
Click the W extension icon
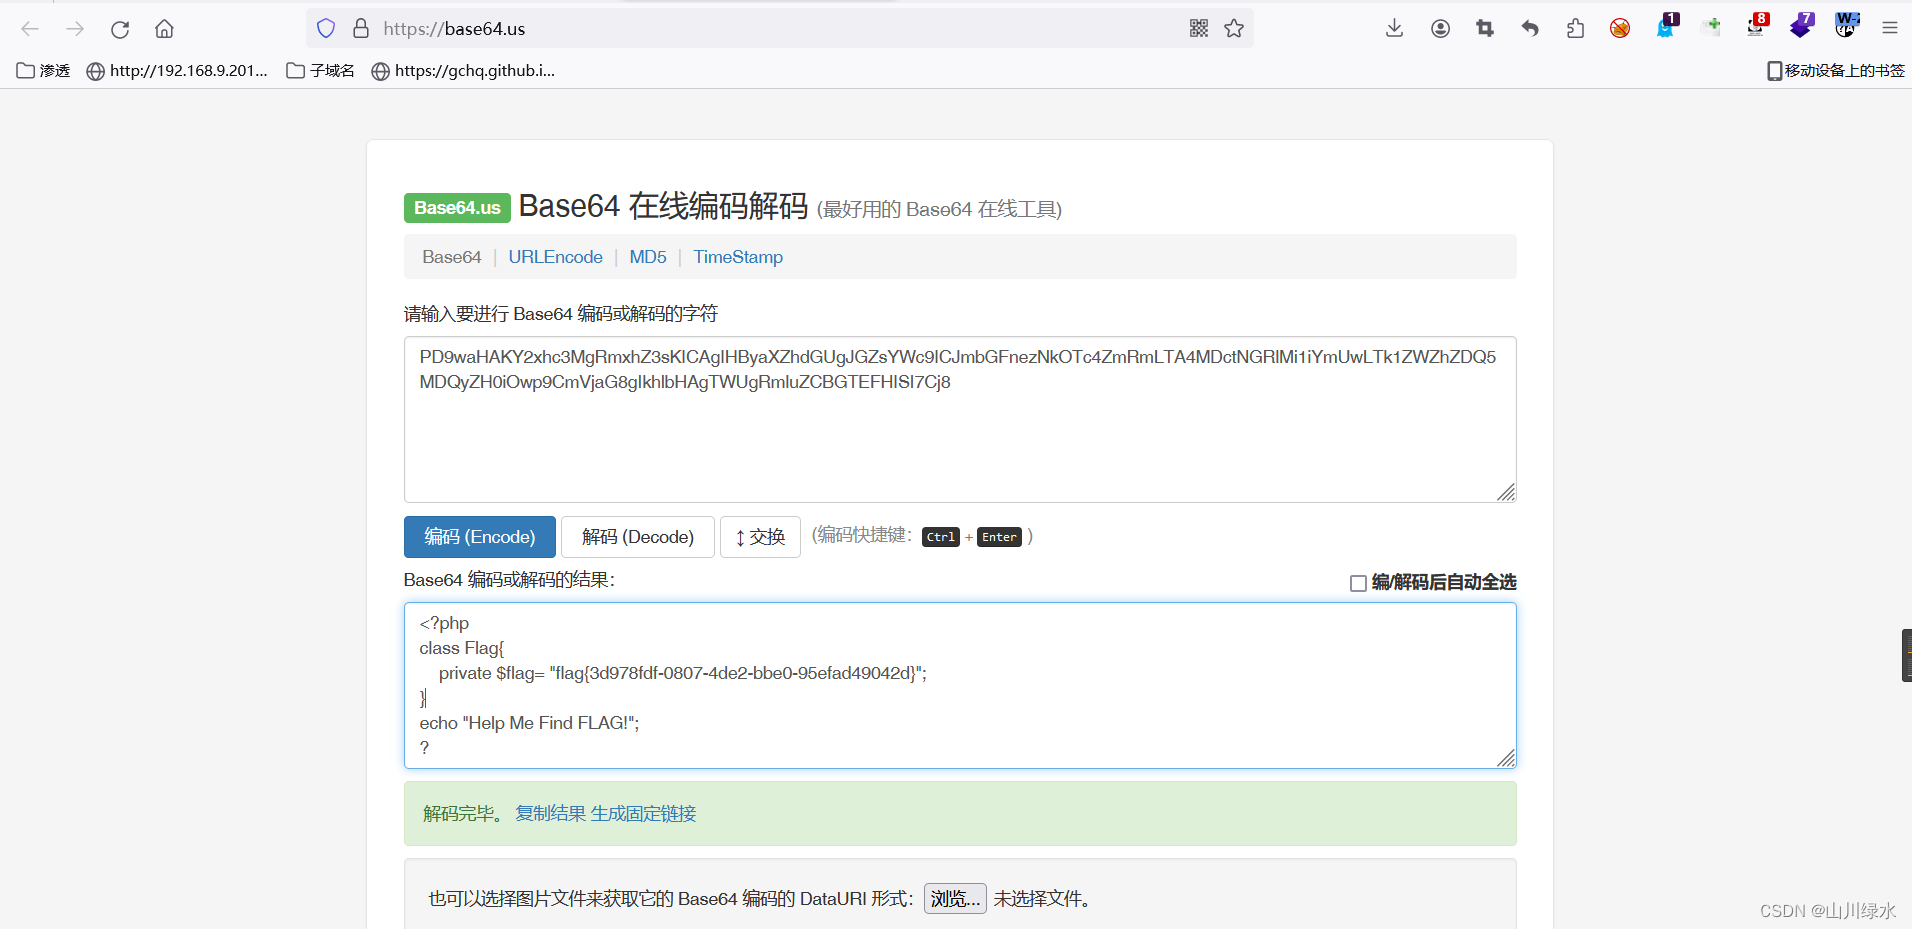pyautogui.click(x=1846, y=26)
